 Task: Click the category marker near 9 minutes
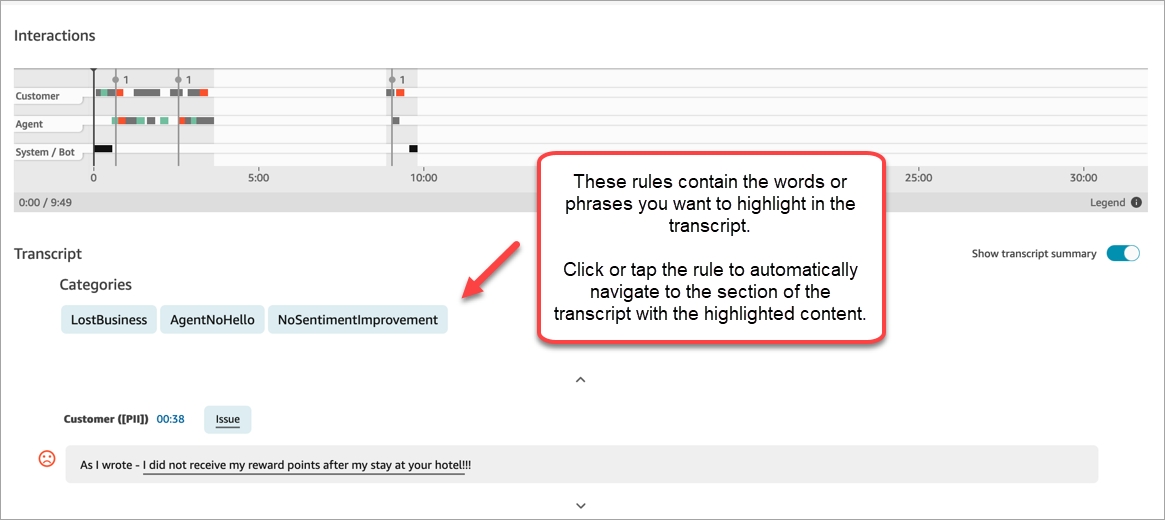[392, 79]
